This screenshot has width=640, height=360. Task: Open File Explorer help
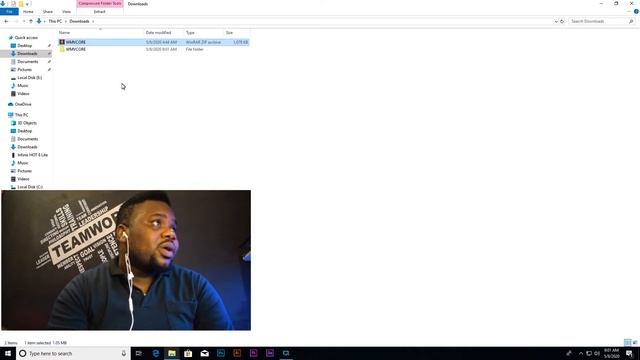636,12
